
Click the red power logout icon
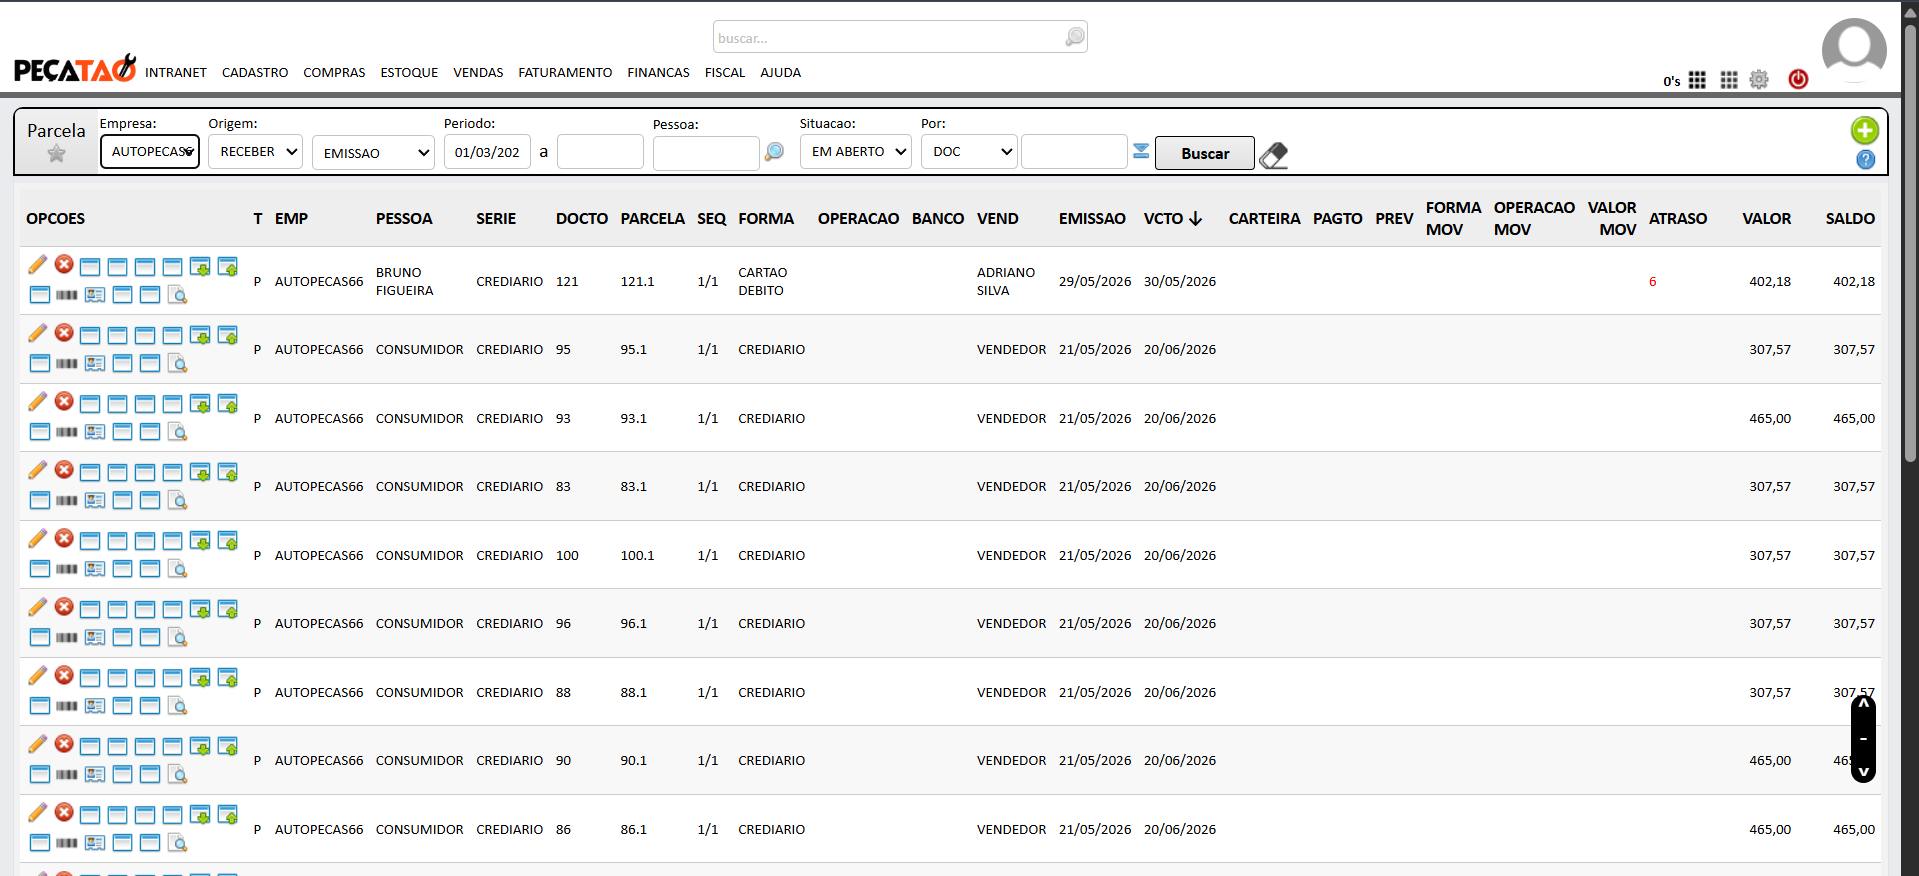[x=1798, y=79]
